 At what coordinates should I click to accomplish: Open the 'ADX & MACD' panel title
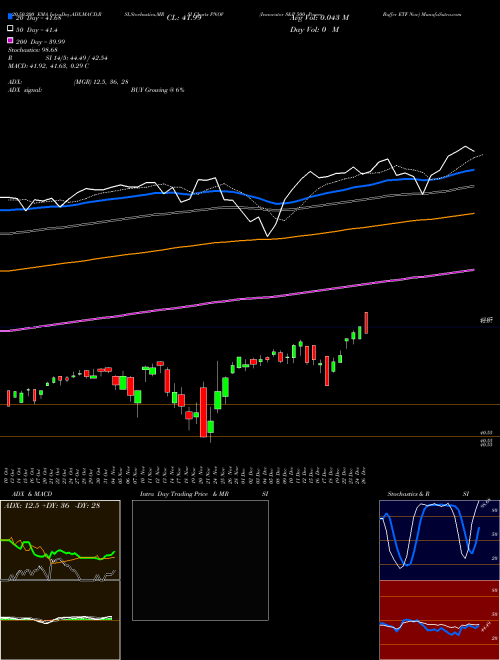32,494
